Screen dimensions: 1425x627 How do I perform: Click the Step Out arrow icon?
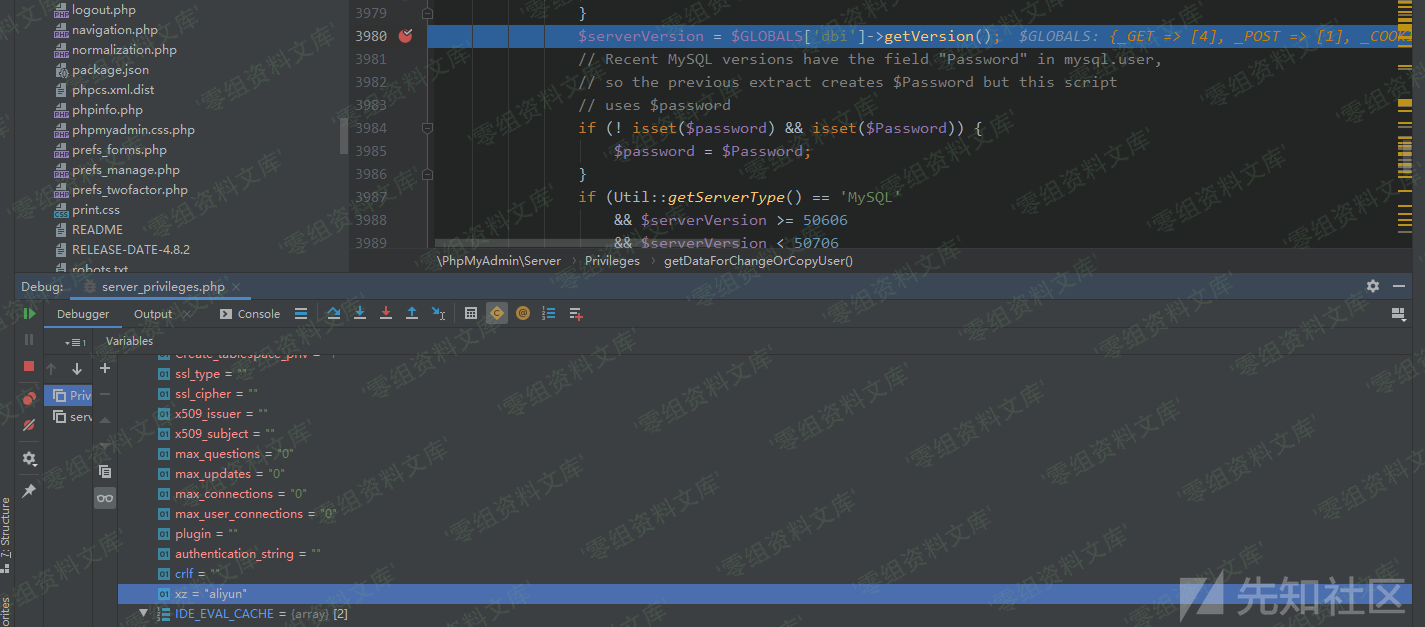411,314
